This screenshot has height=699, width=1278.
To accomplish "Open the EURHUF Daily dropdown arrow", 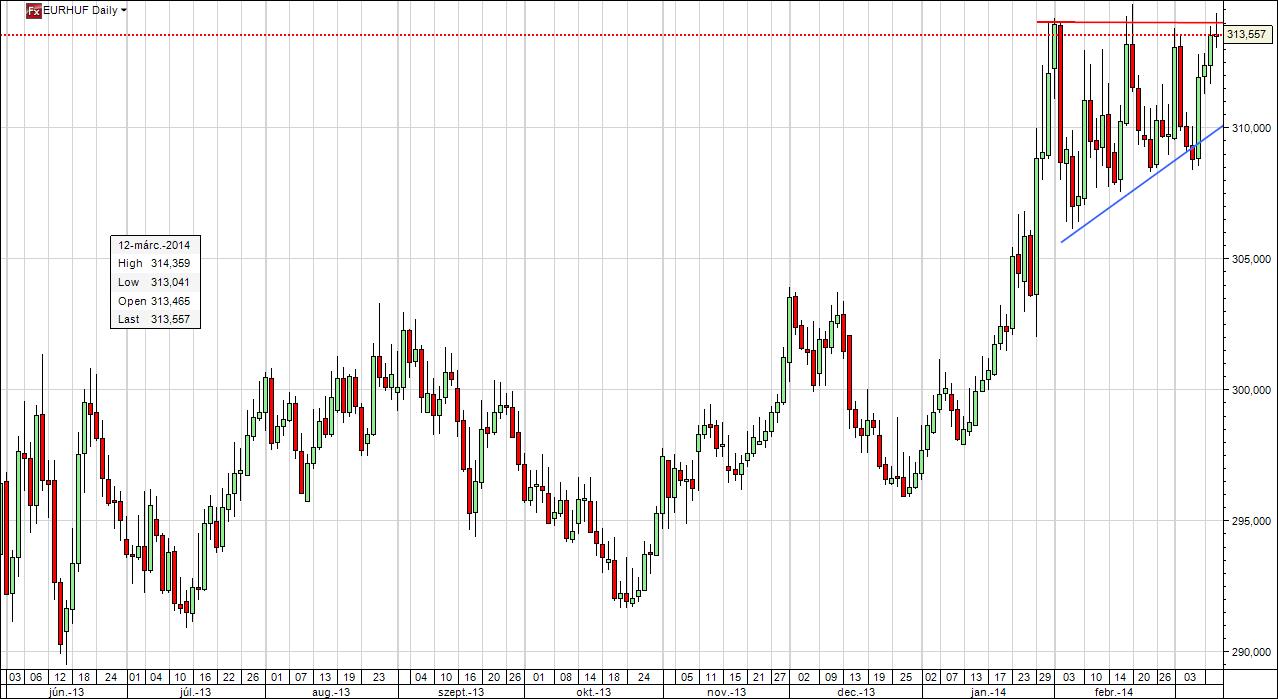I will point(124,10).
